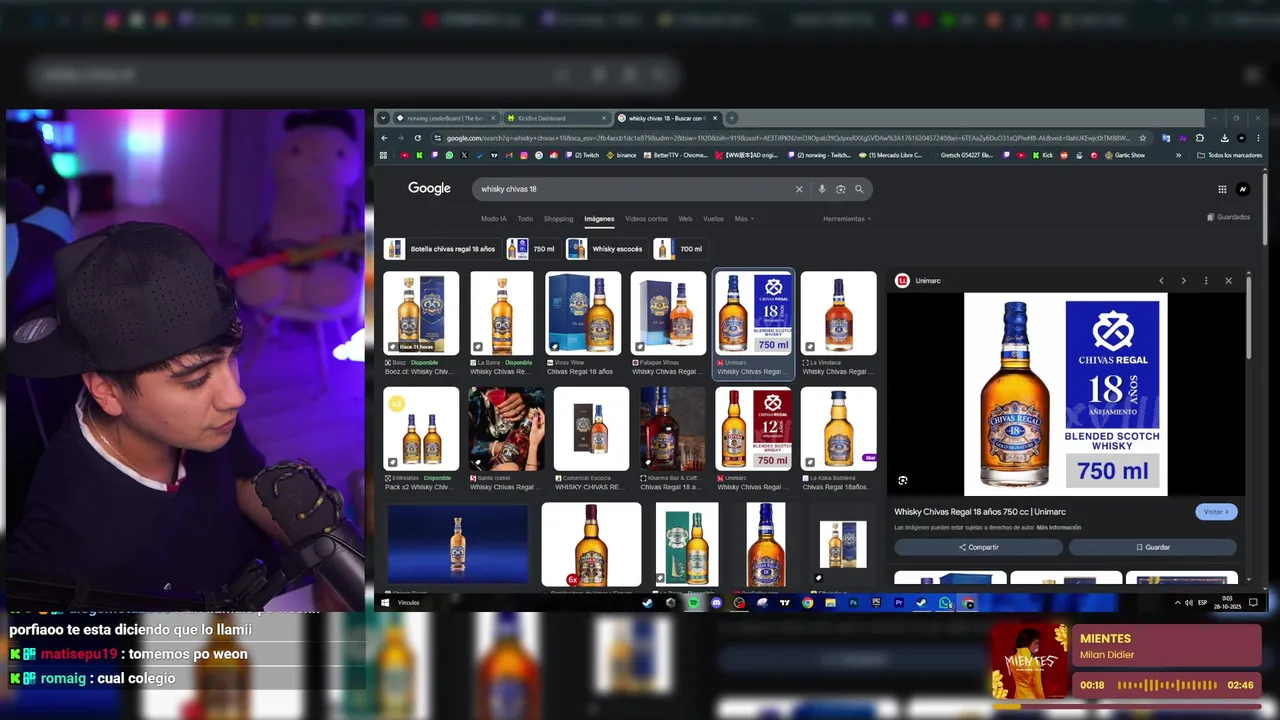Viewport: 1280px width, 720px height.
Task: Open Chrome tab search dropdown
Action: pyautogui.click(x=383, y=118)
